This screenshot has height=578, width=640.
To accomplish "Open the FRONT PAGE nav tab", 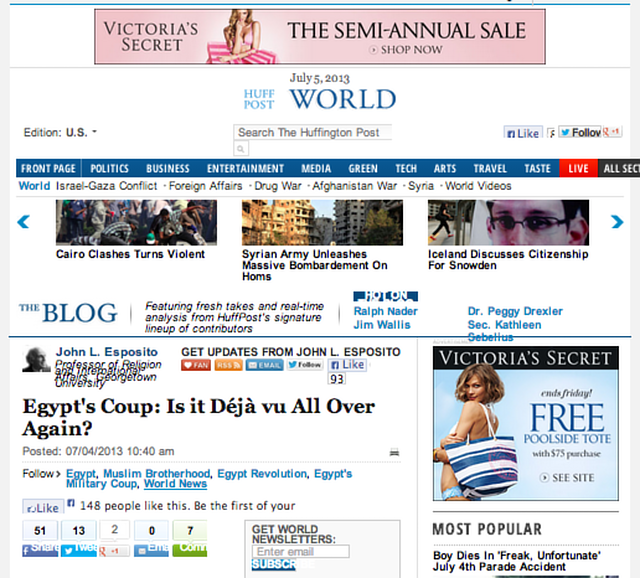I will point(48,169).
